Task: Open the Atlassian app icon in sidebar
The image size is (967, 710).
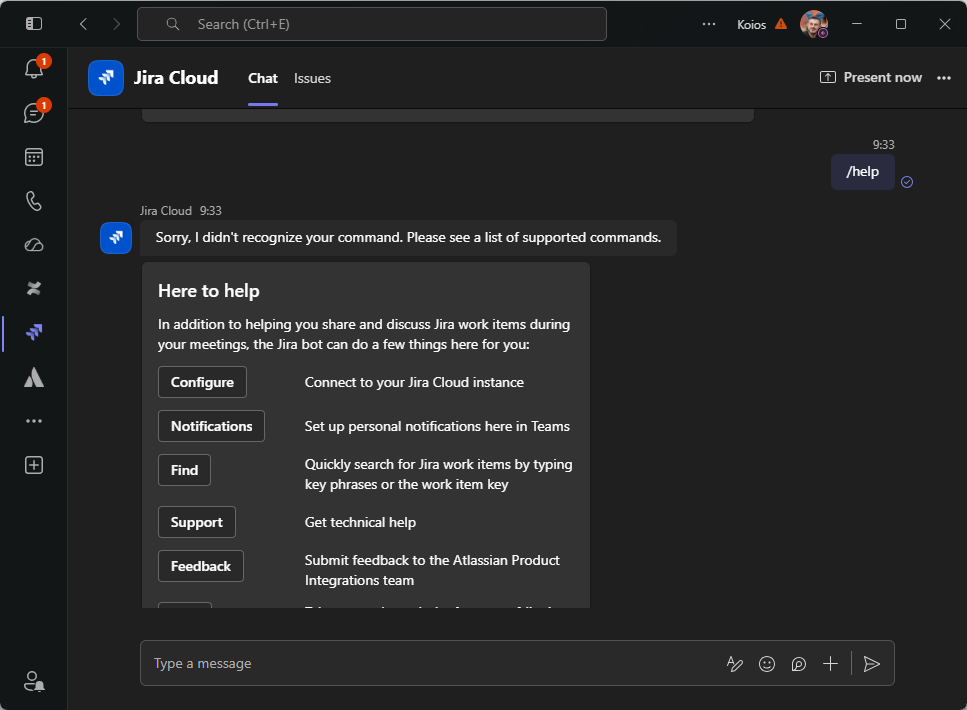Action: (x=34, y=377)
